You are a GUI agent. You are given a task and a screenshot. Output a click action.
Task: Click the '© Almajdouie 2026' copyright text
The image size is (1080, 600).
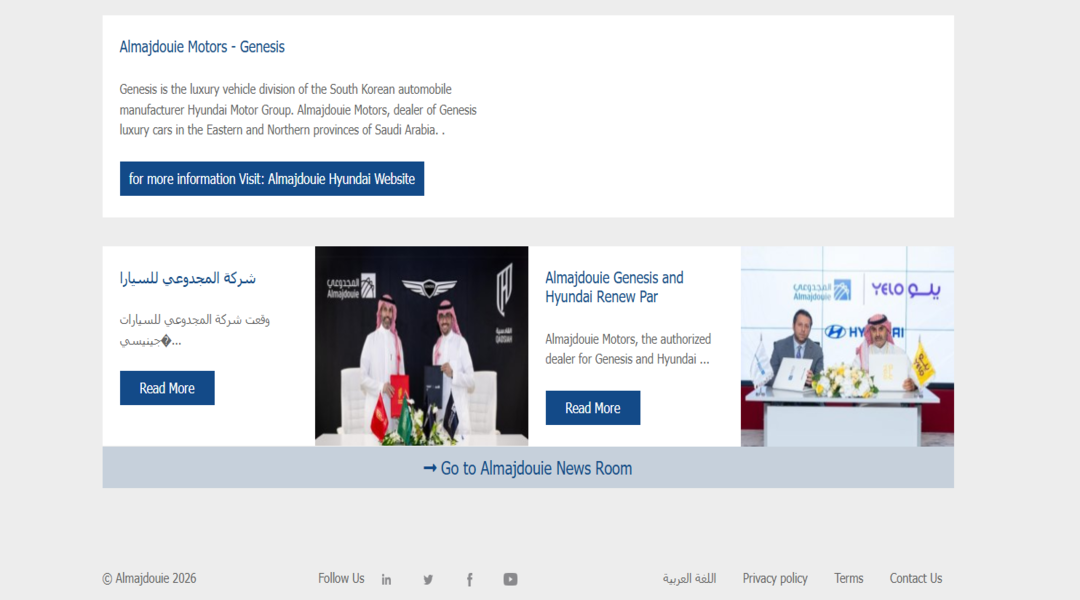pos(149,579)
